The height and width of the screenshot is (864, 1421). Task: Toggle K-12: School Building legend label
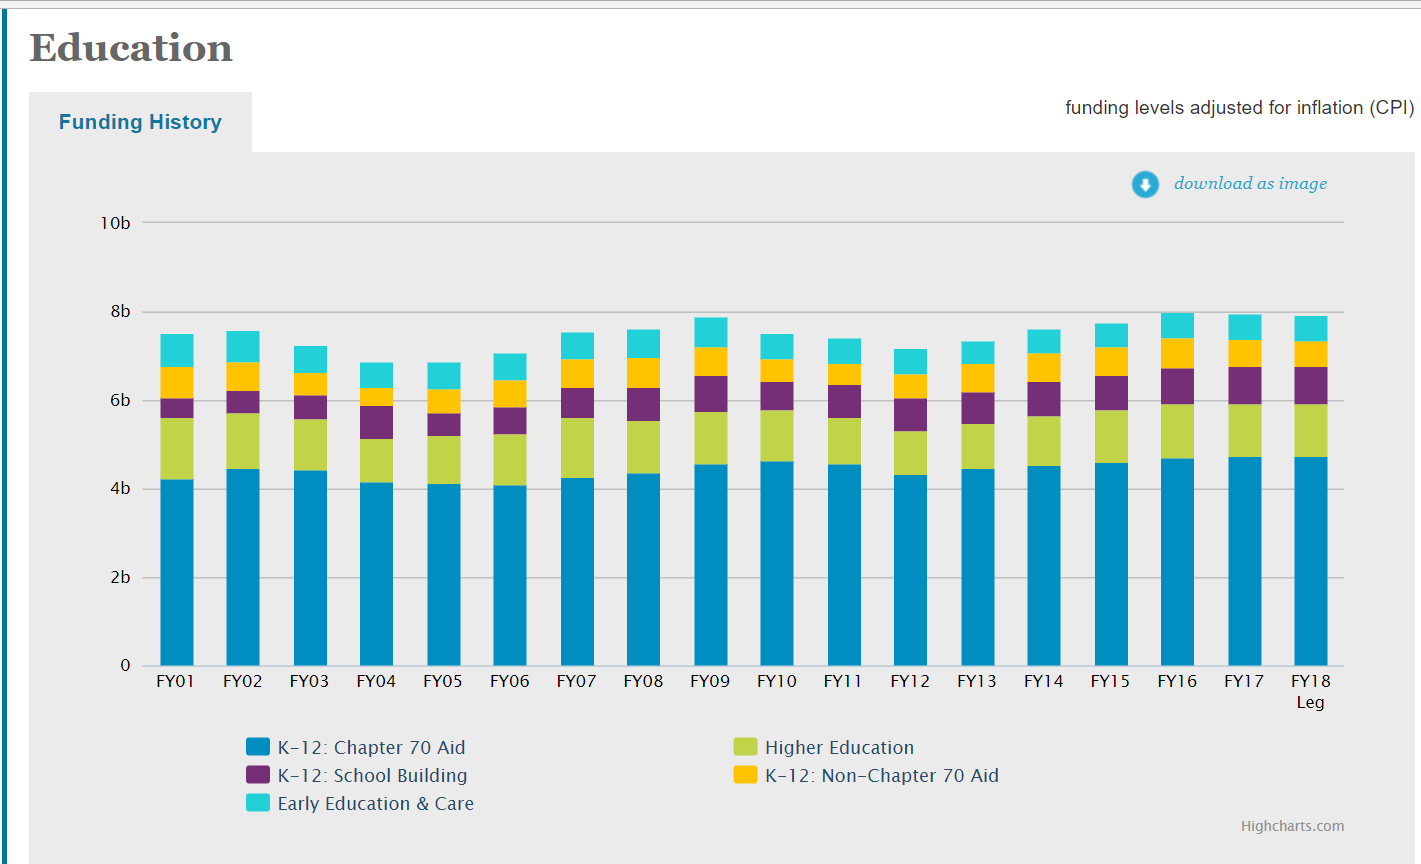click(372, 775)
